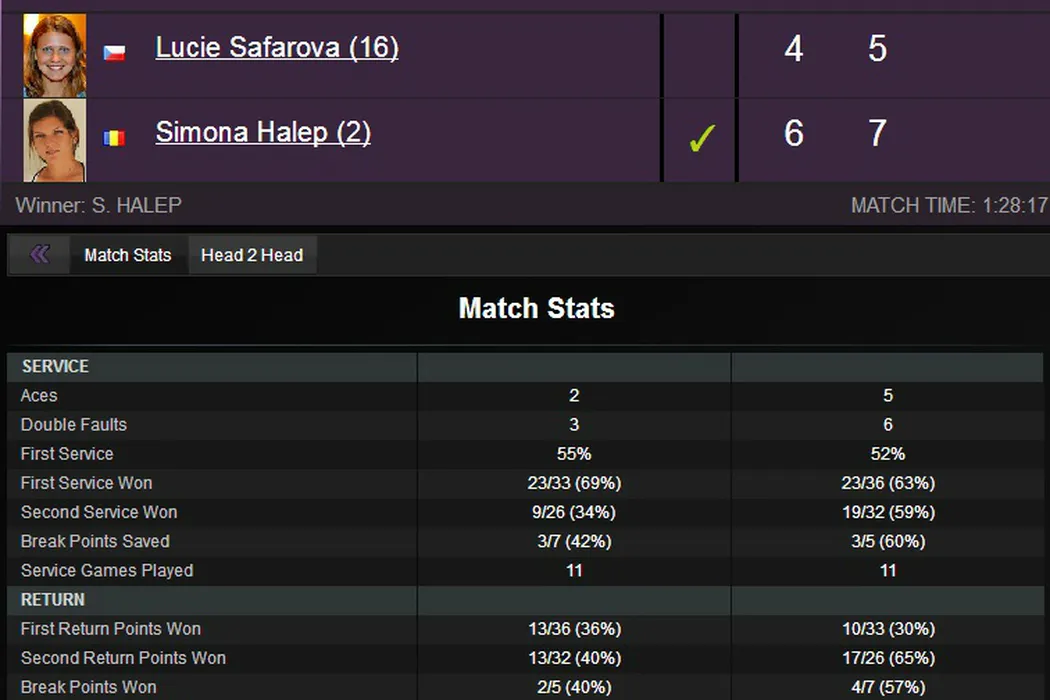Switch to the Head 2 Head tab
This screenshot has width=1050, height=700.
pyautogui.click(x=252, y=255)
